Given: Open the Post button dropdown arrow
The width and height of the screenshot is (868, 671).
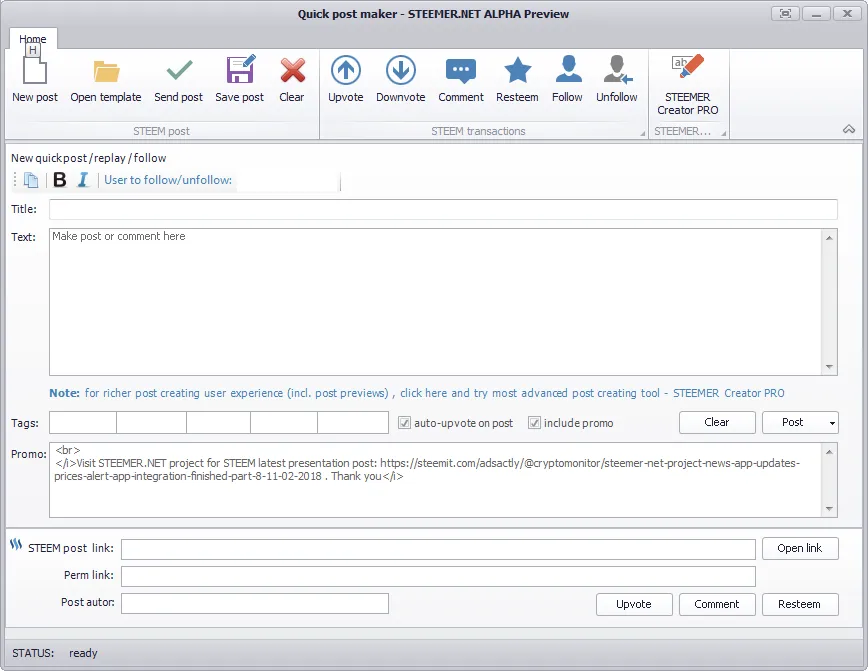Looking at the screenshot, I should [x=831, y=423].
